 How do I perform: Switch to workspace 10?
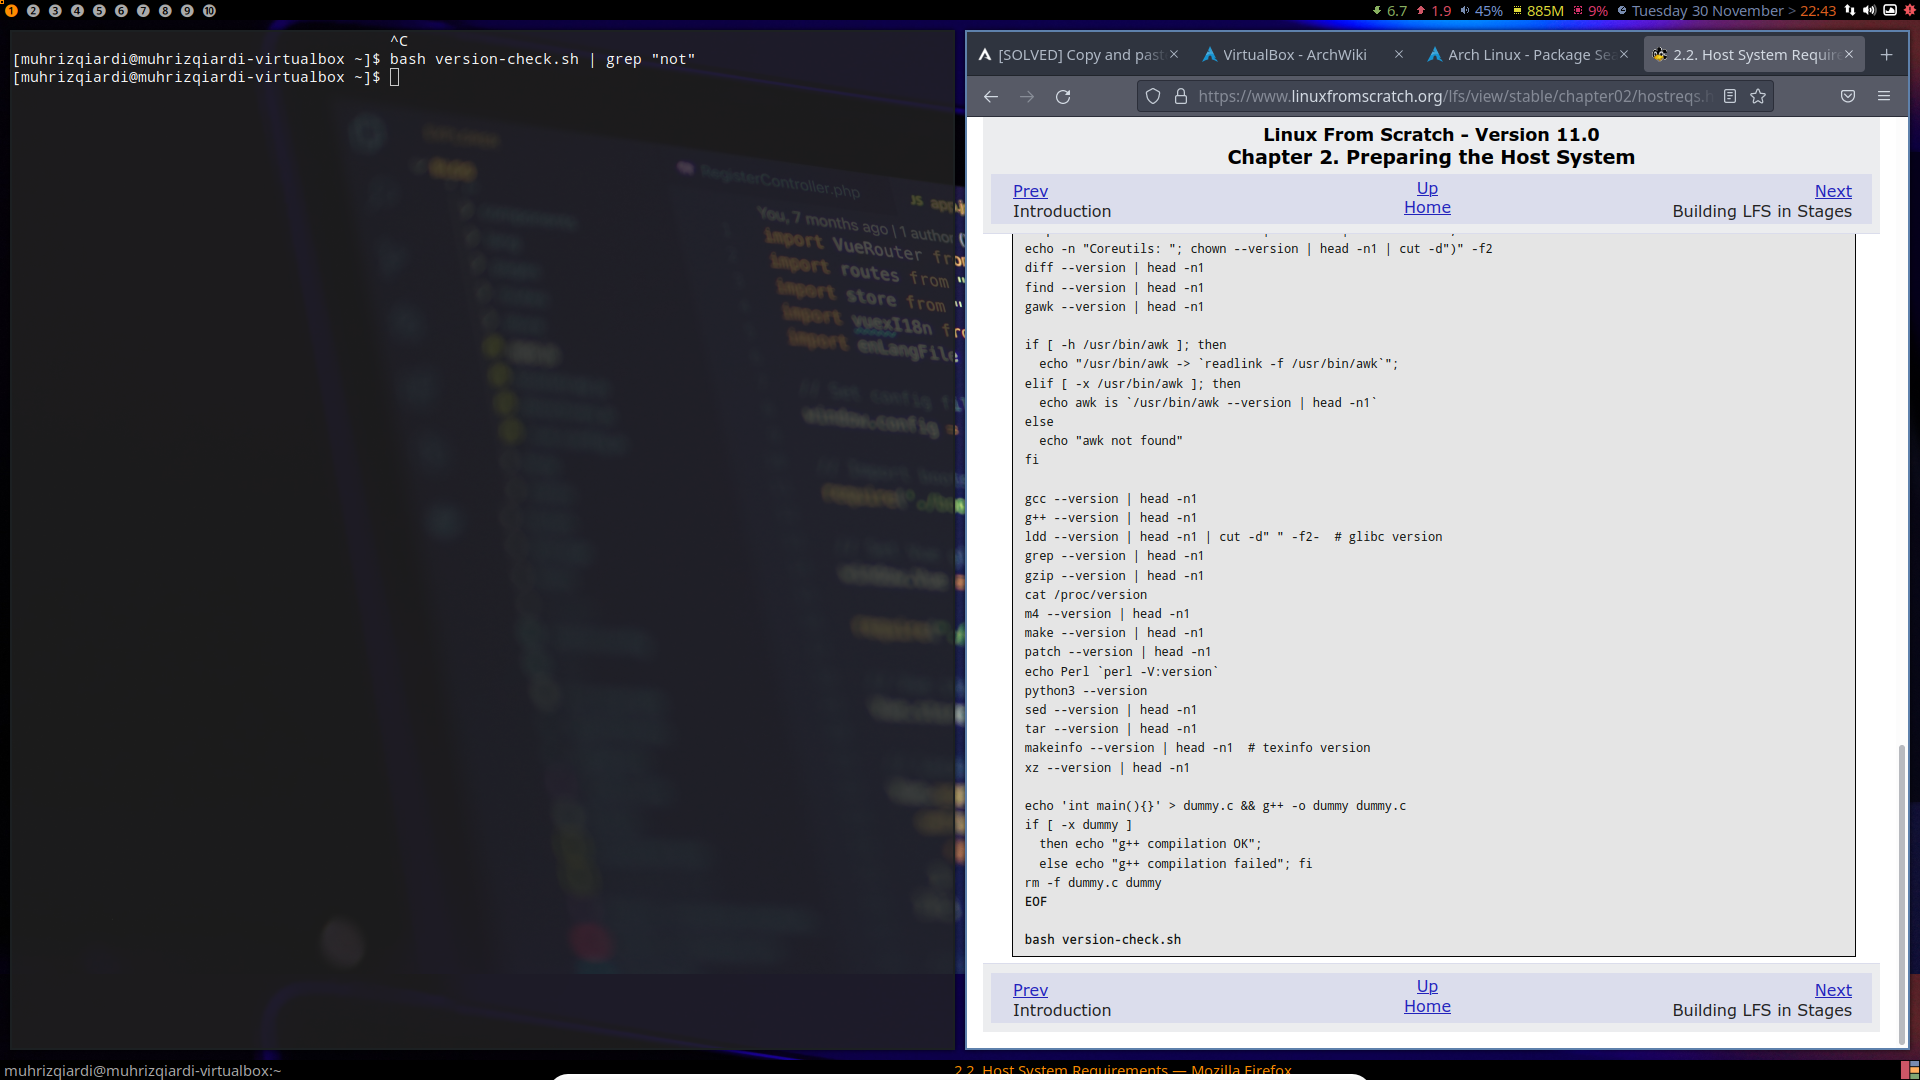209,11
